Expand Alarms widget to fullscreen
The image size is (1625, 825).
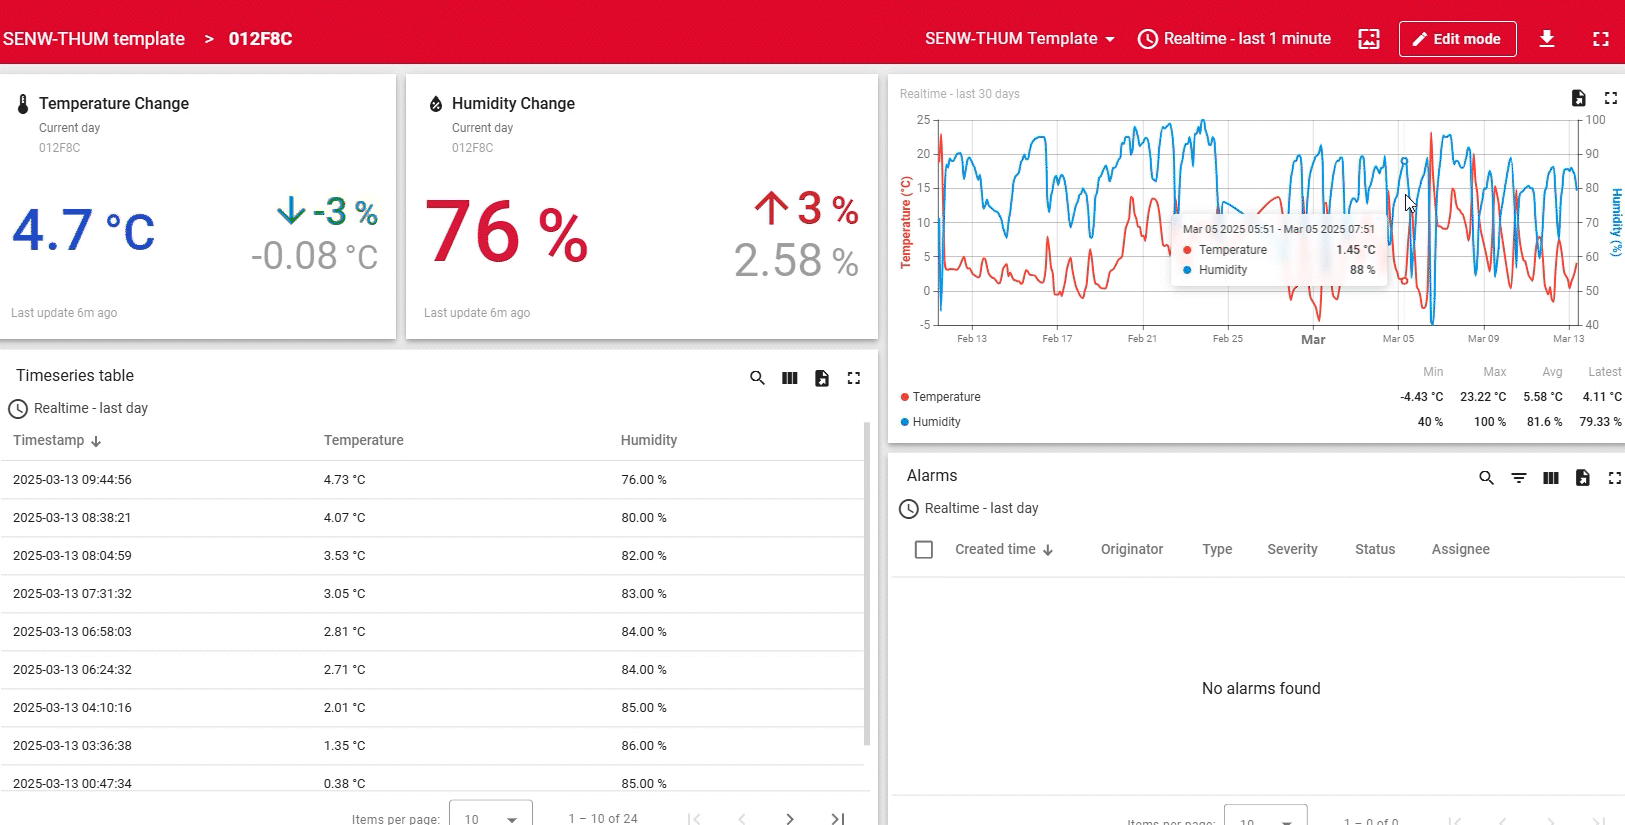[1614, 478]
